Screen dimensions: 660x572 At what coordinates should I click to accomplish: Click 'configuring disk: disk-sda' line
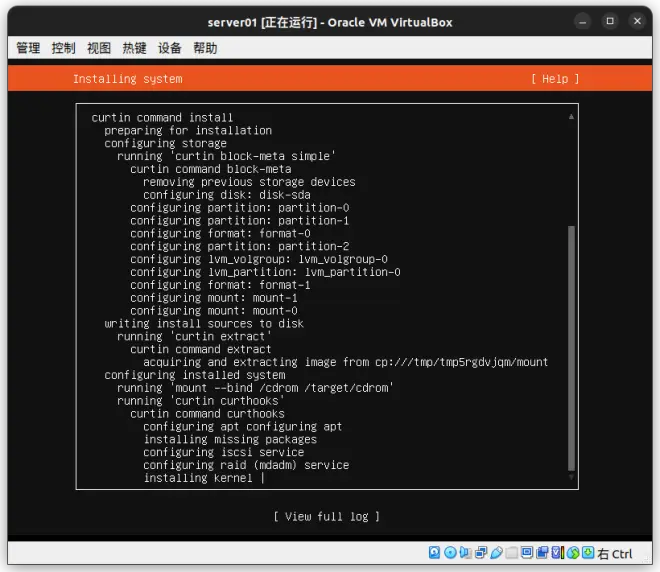[x=227, y=195]
